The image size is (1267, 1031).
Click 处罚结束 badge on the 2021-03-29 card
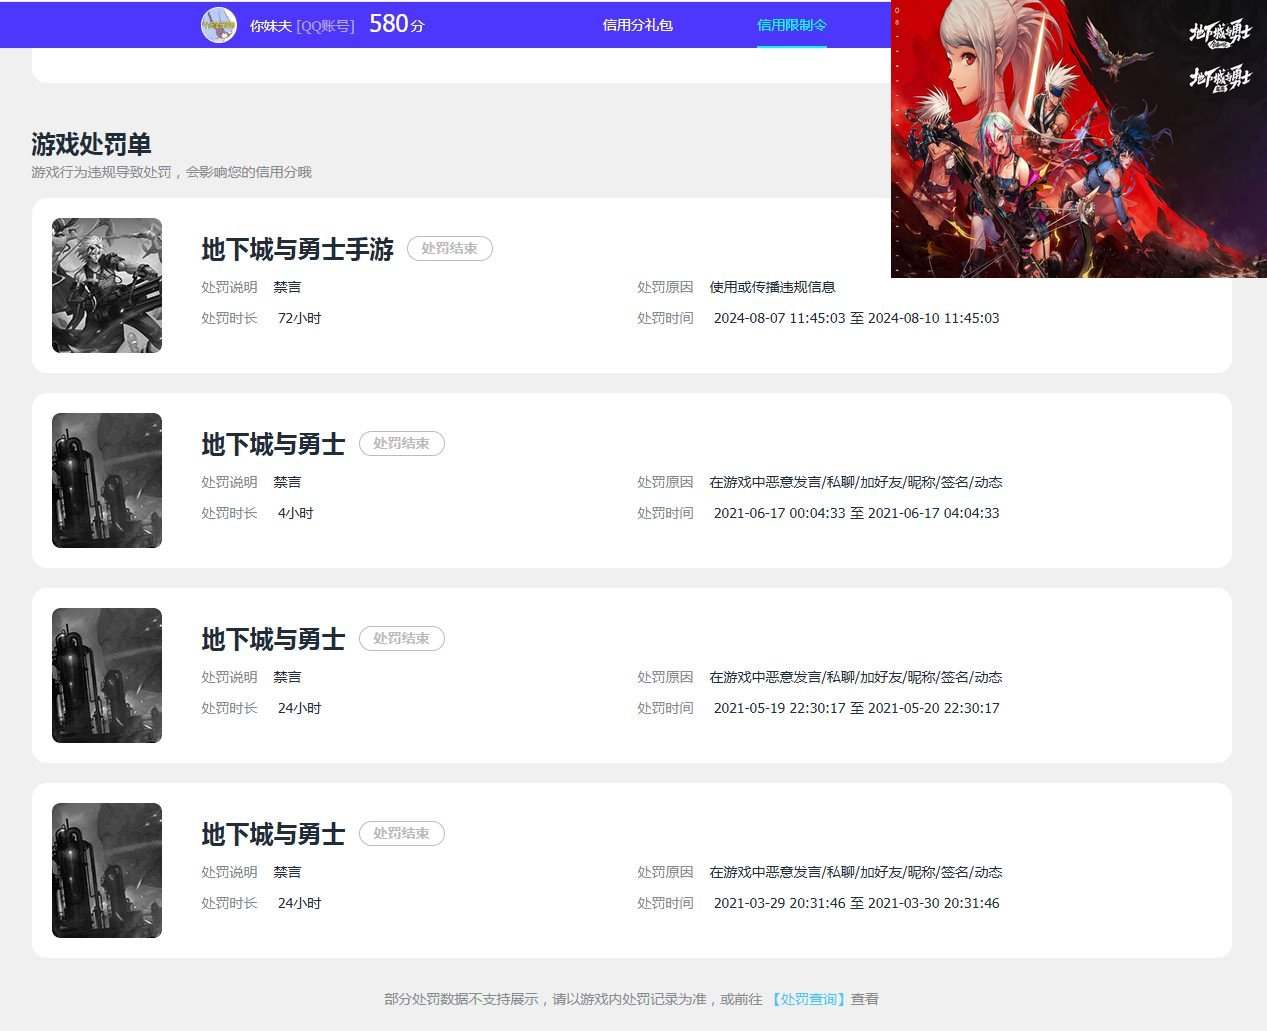[401, 834]
